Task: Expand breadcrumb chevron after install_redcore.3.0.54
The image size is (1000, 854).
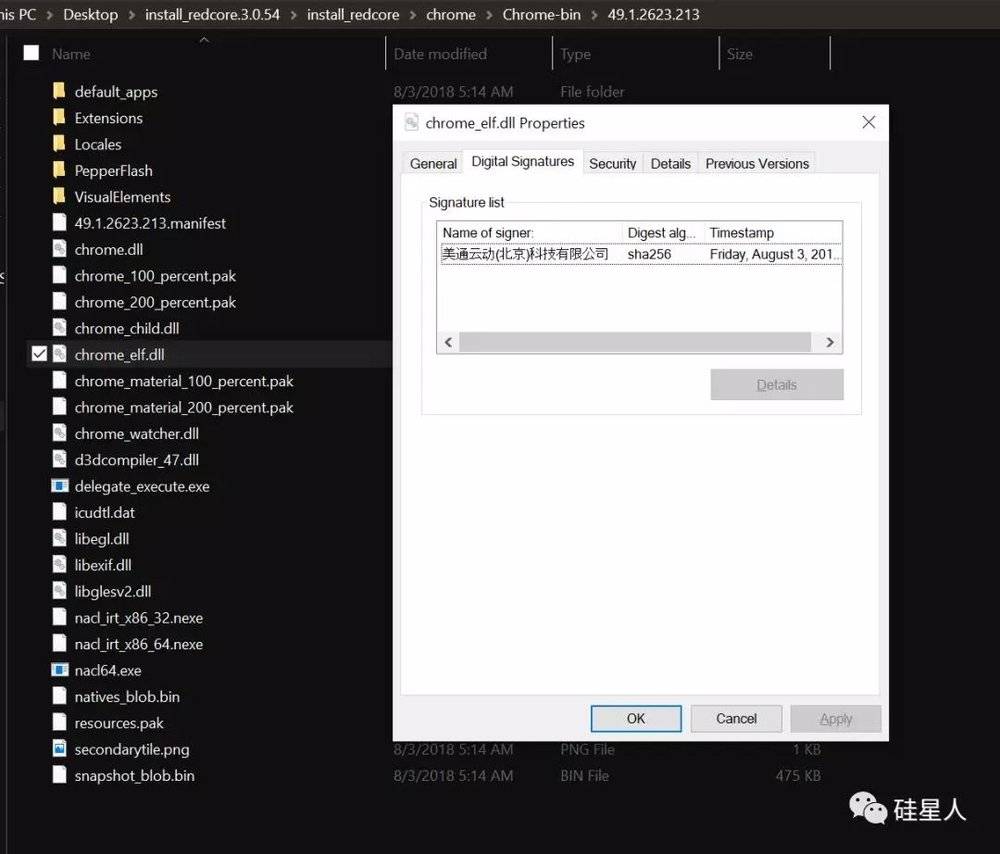Action: [293, 15]
